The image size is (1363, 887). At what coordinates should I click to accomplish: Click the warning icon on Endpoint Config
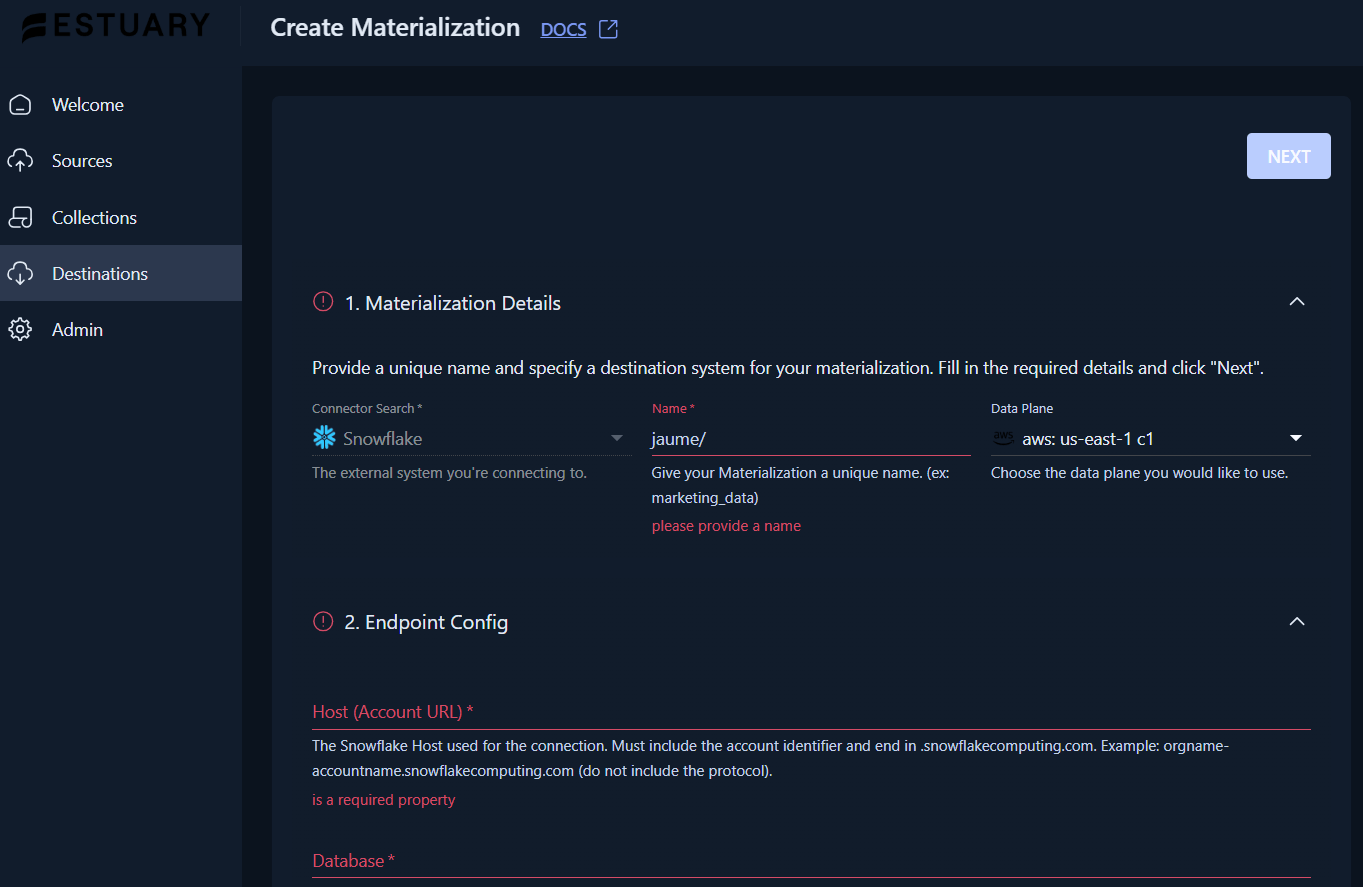(x=322, y=621)
